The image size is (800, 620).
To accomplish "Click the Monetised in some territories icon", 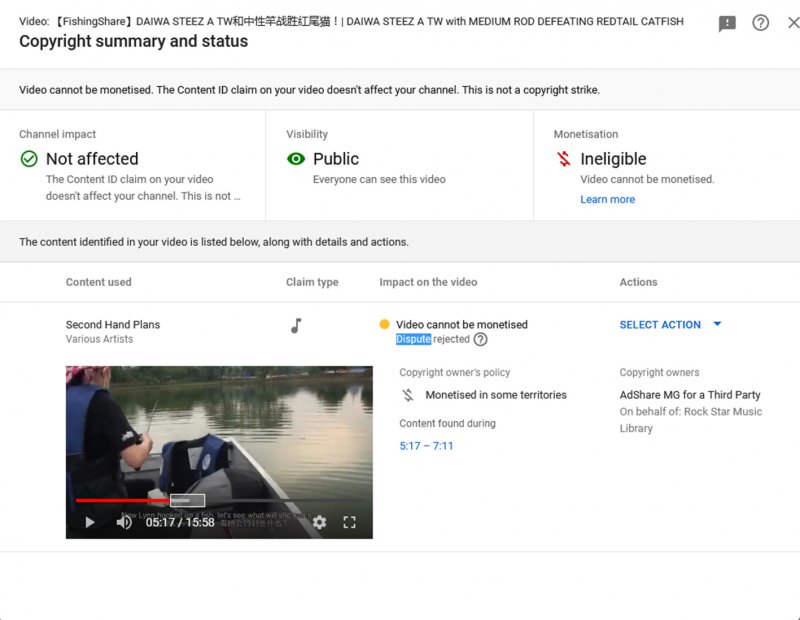I will click(x=408, y=395).
